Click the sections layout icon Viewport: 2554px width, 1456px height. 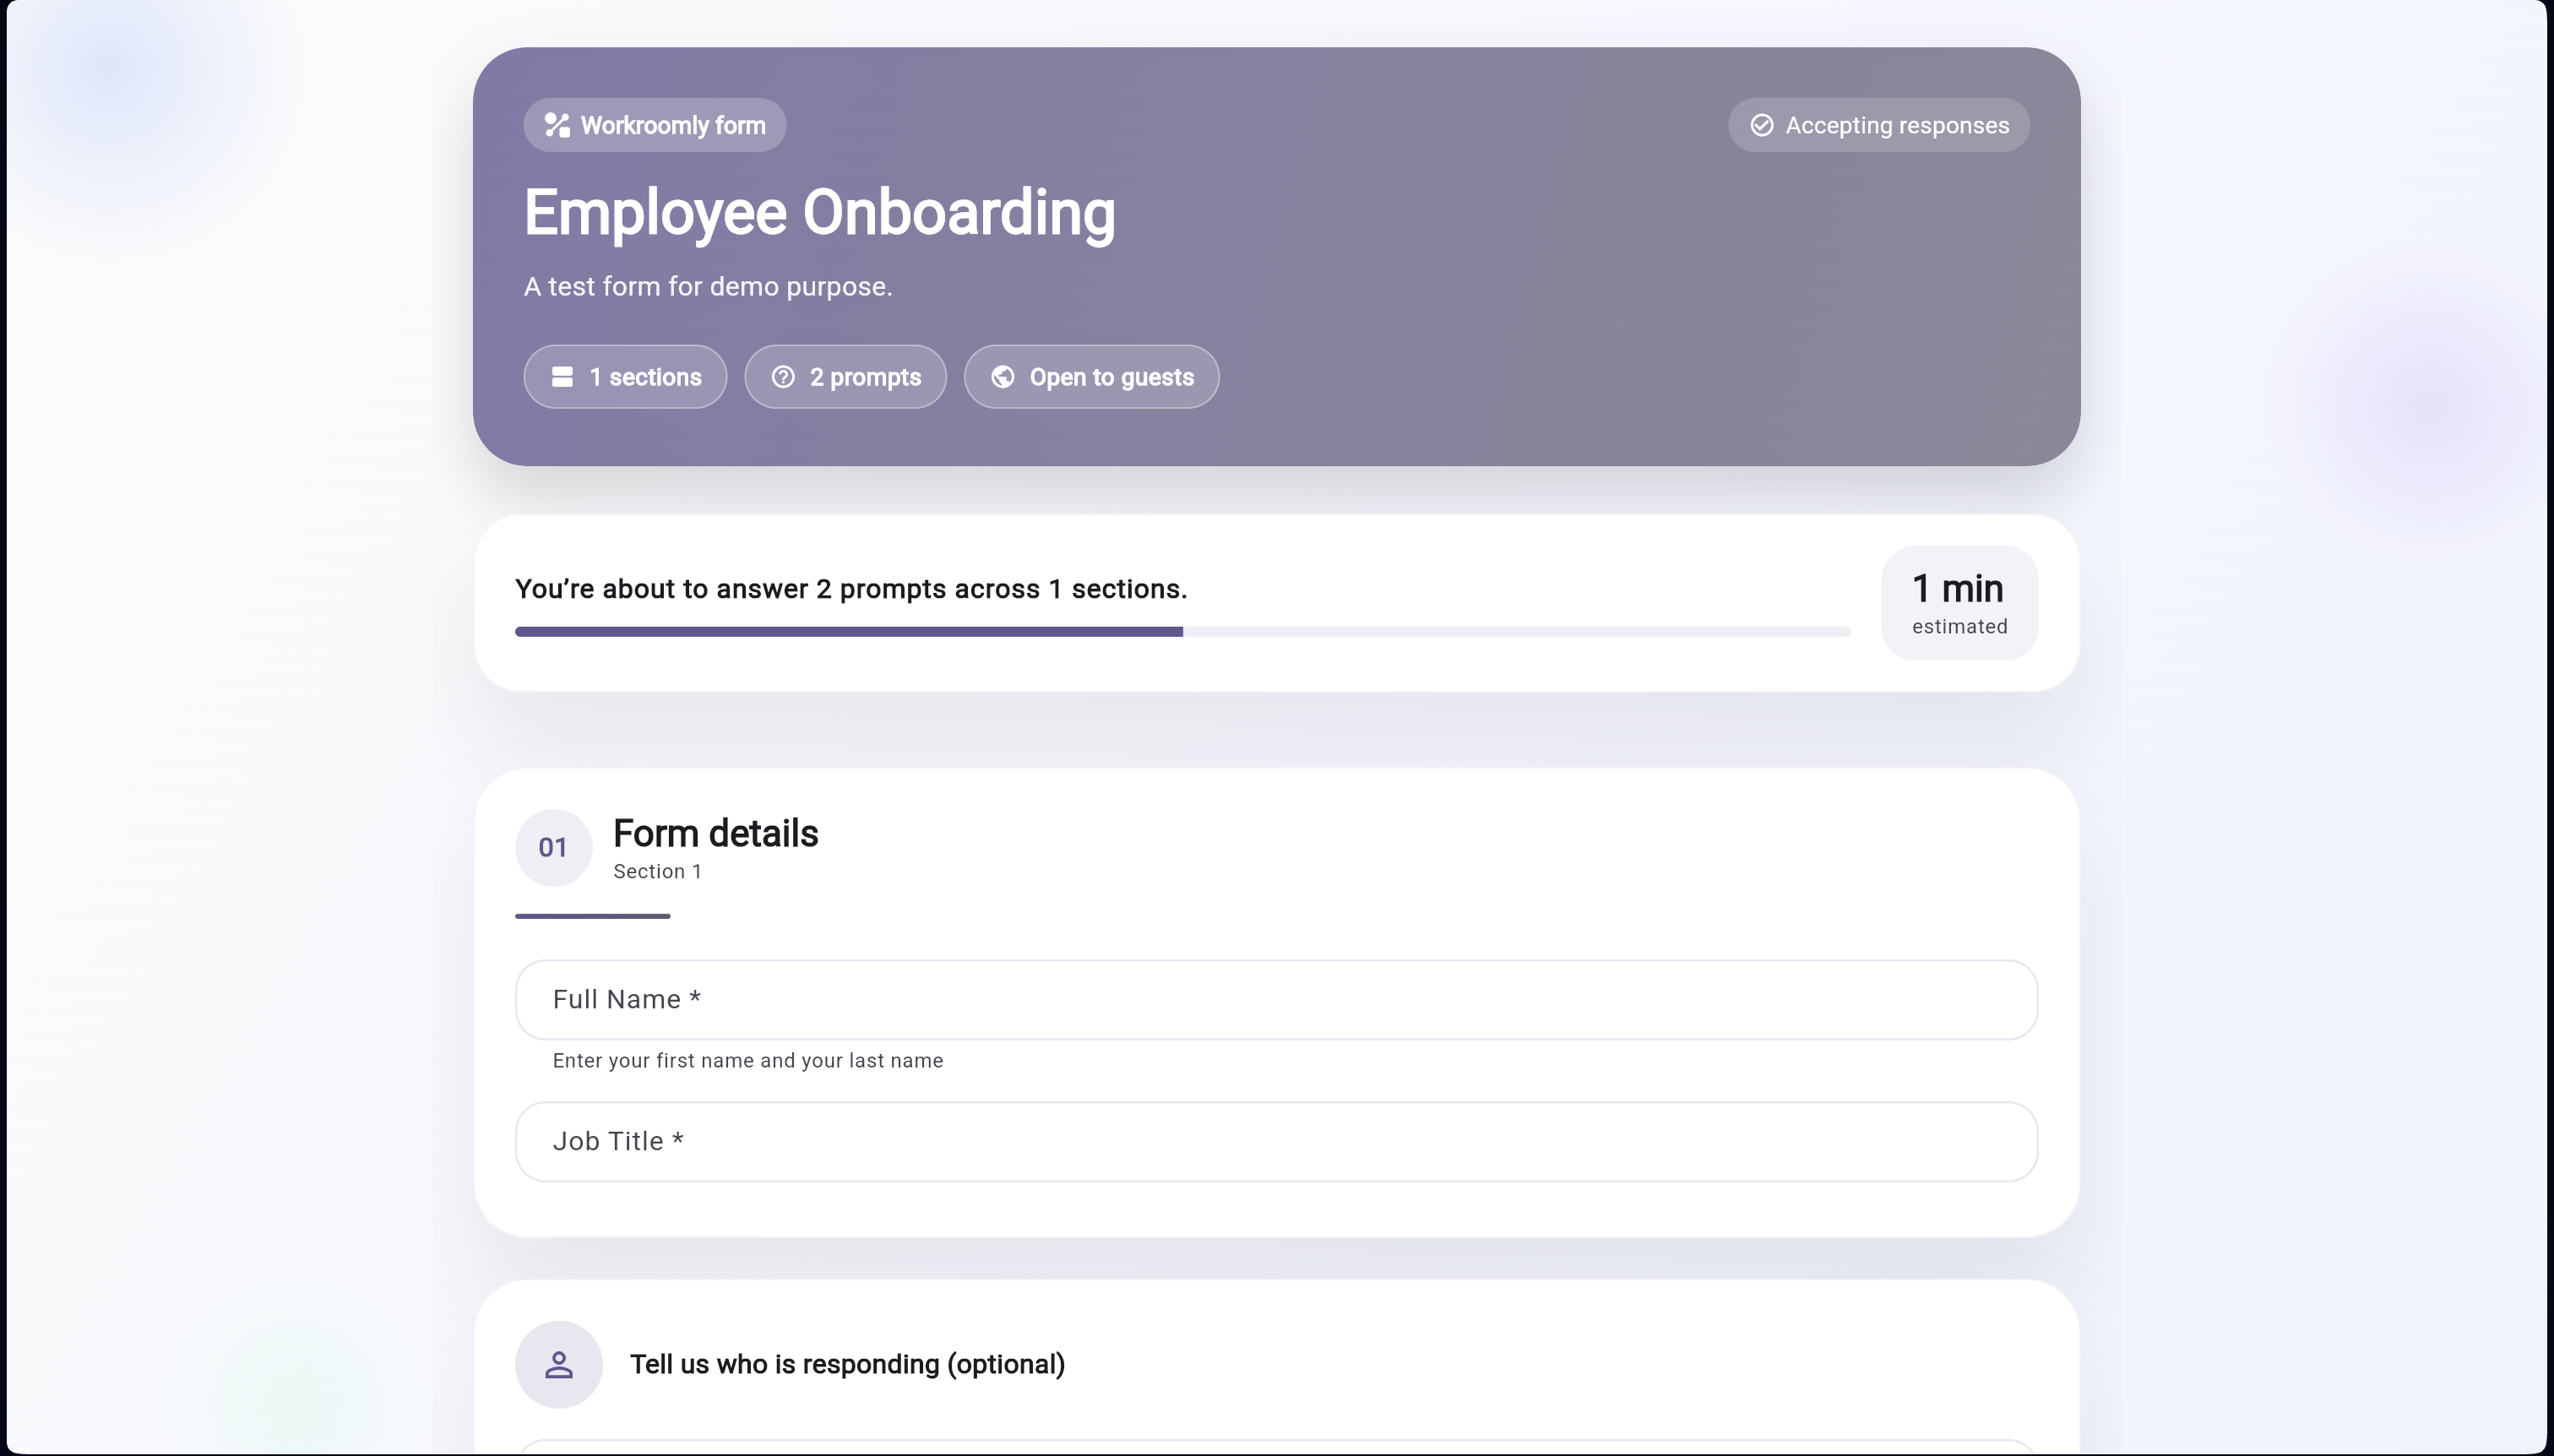pos(562,377)
